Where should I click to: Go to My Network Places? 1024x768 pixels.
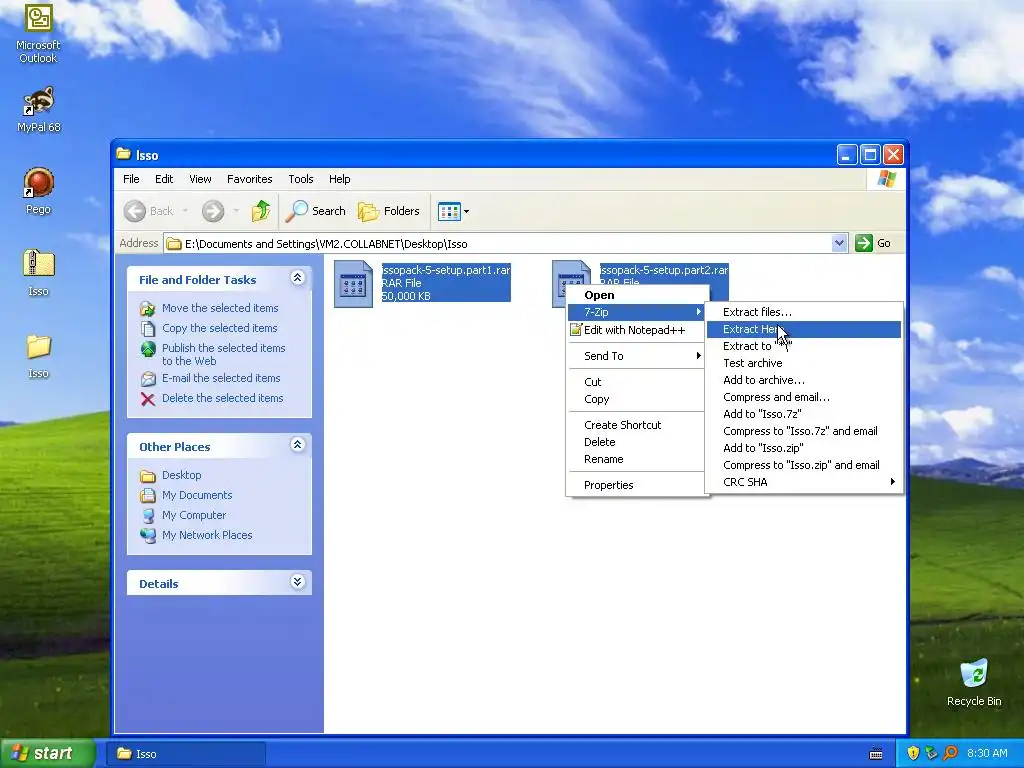[x=207, y=535]
